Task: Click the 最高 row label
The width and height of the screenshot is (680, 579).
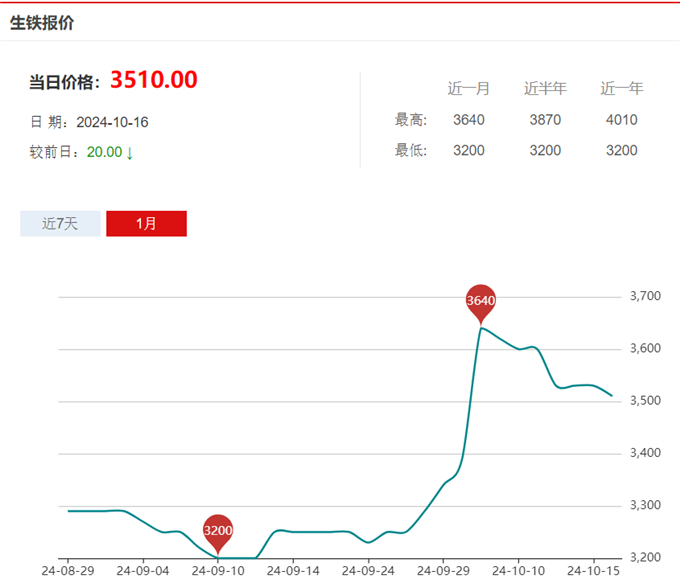Action: (x=411, y=120)
